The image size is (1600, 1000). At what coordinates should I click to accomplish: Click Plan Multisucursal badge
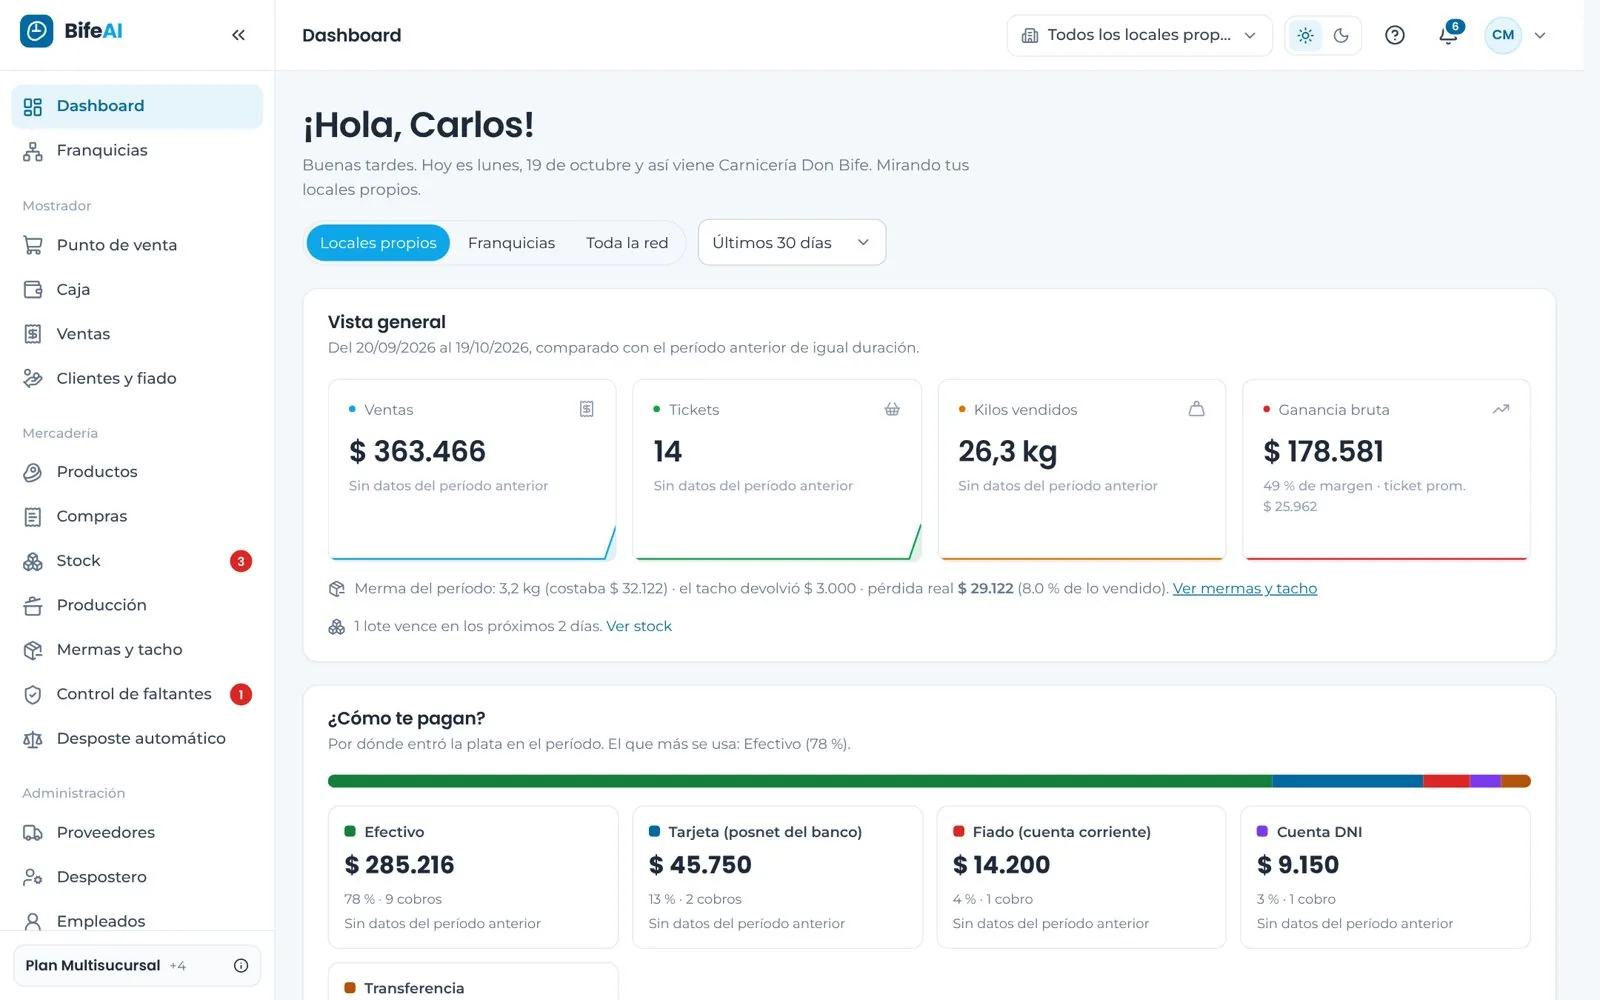click(137, 965)
